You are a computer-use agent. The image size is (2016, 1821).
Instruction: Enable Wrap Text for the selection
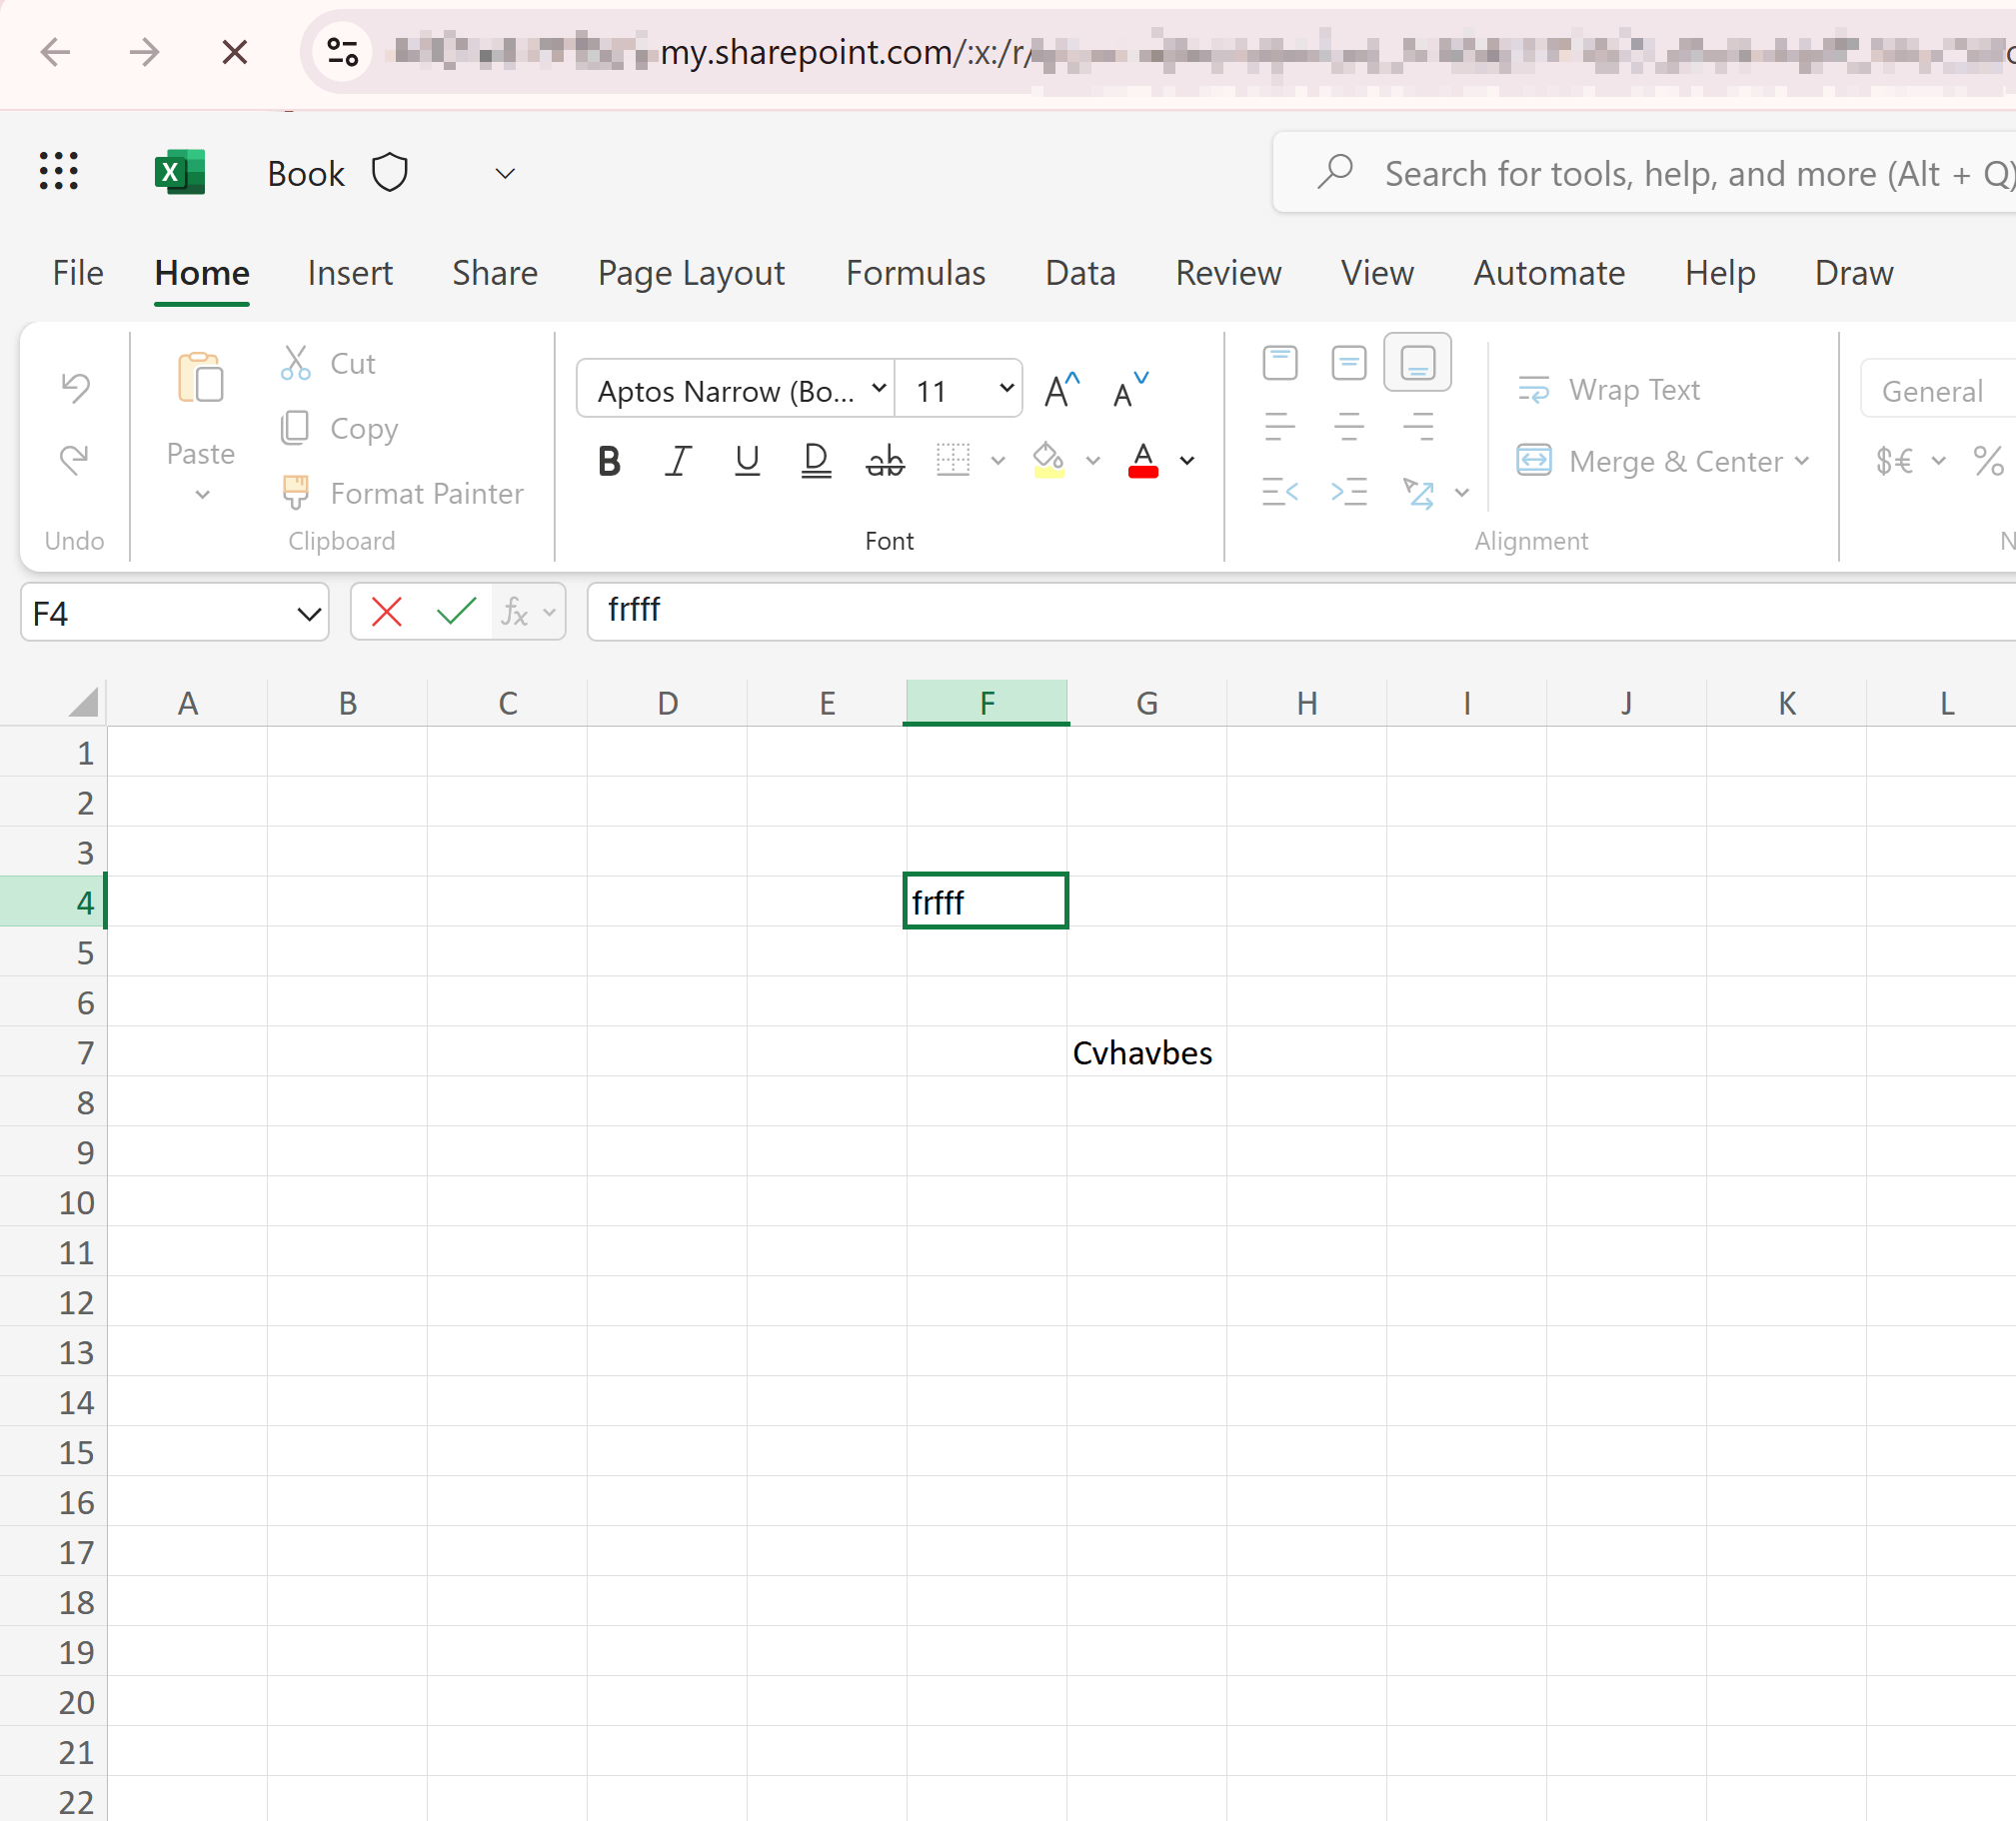(x=1609, y=390)
